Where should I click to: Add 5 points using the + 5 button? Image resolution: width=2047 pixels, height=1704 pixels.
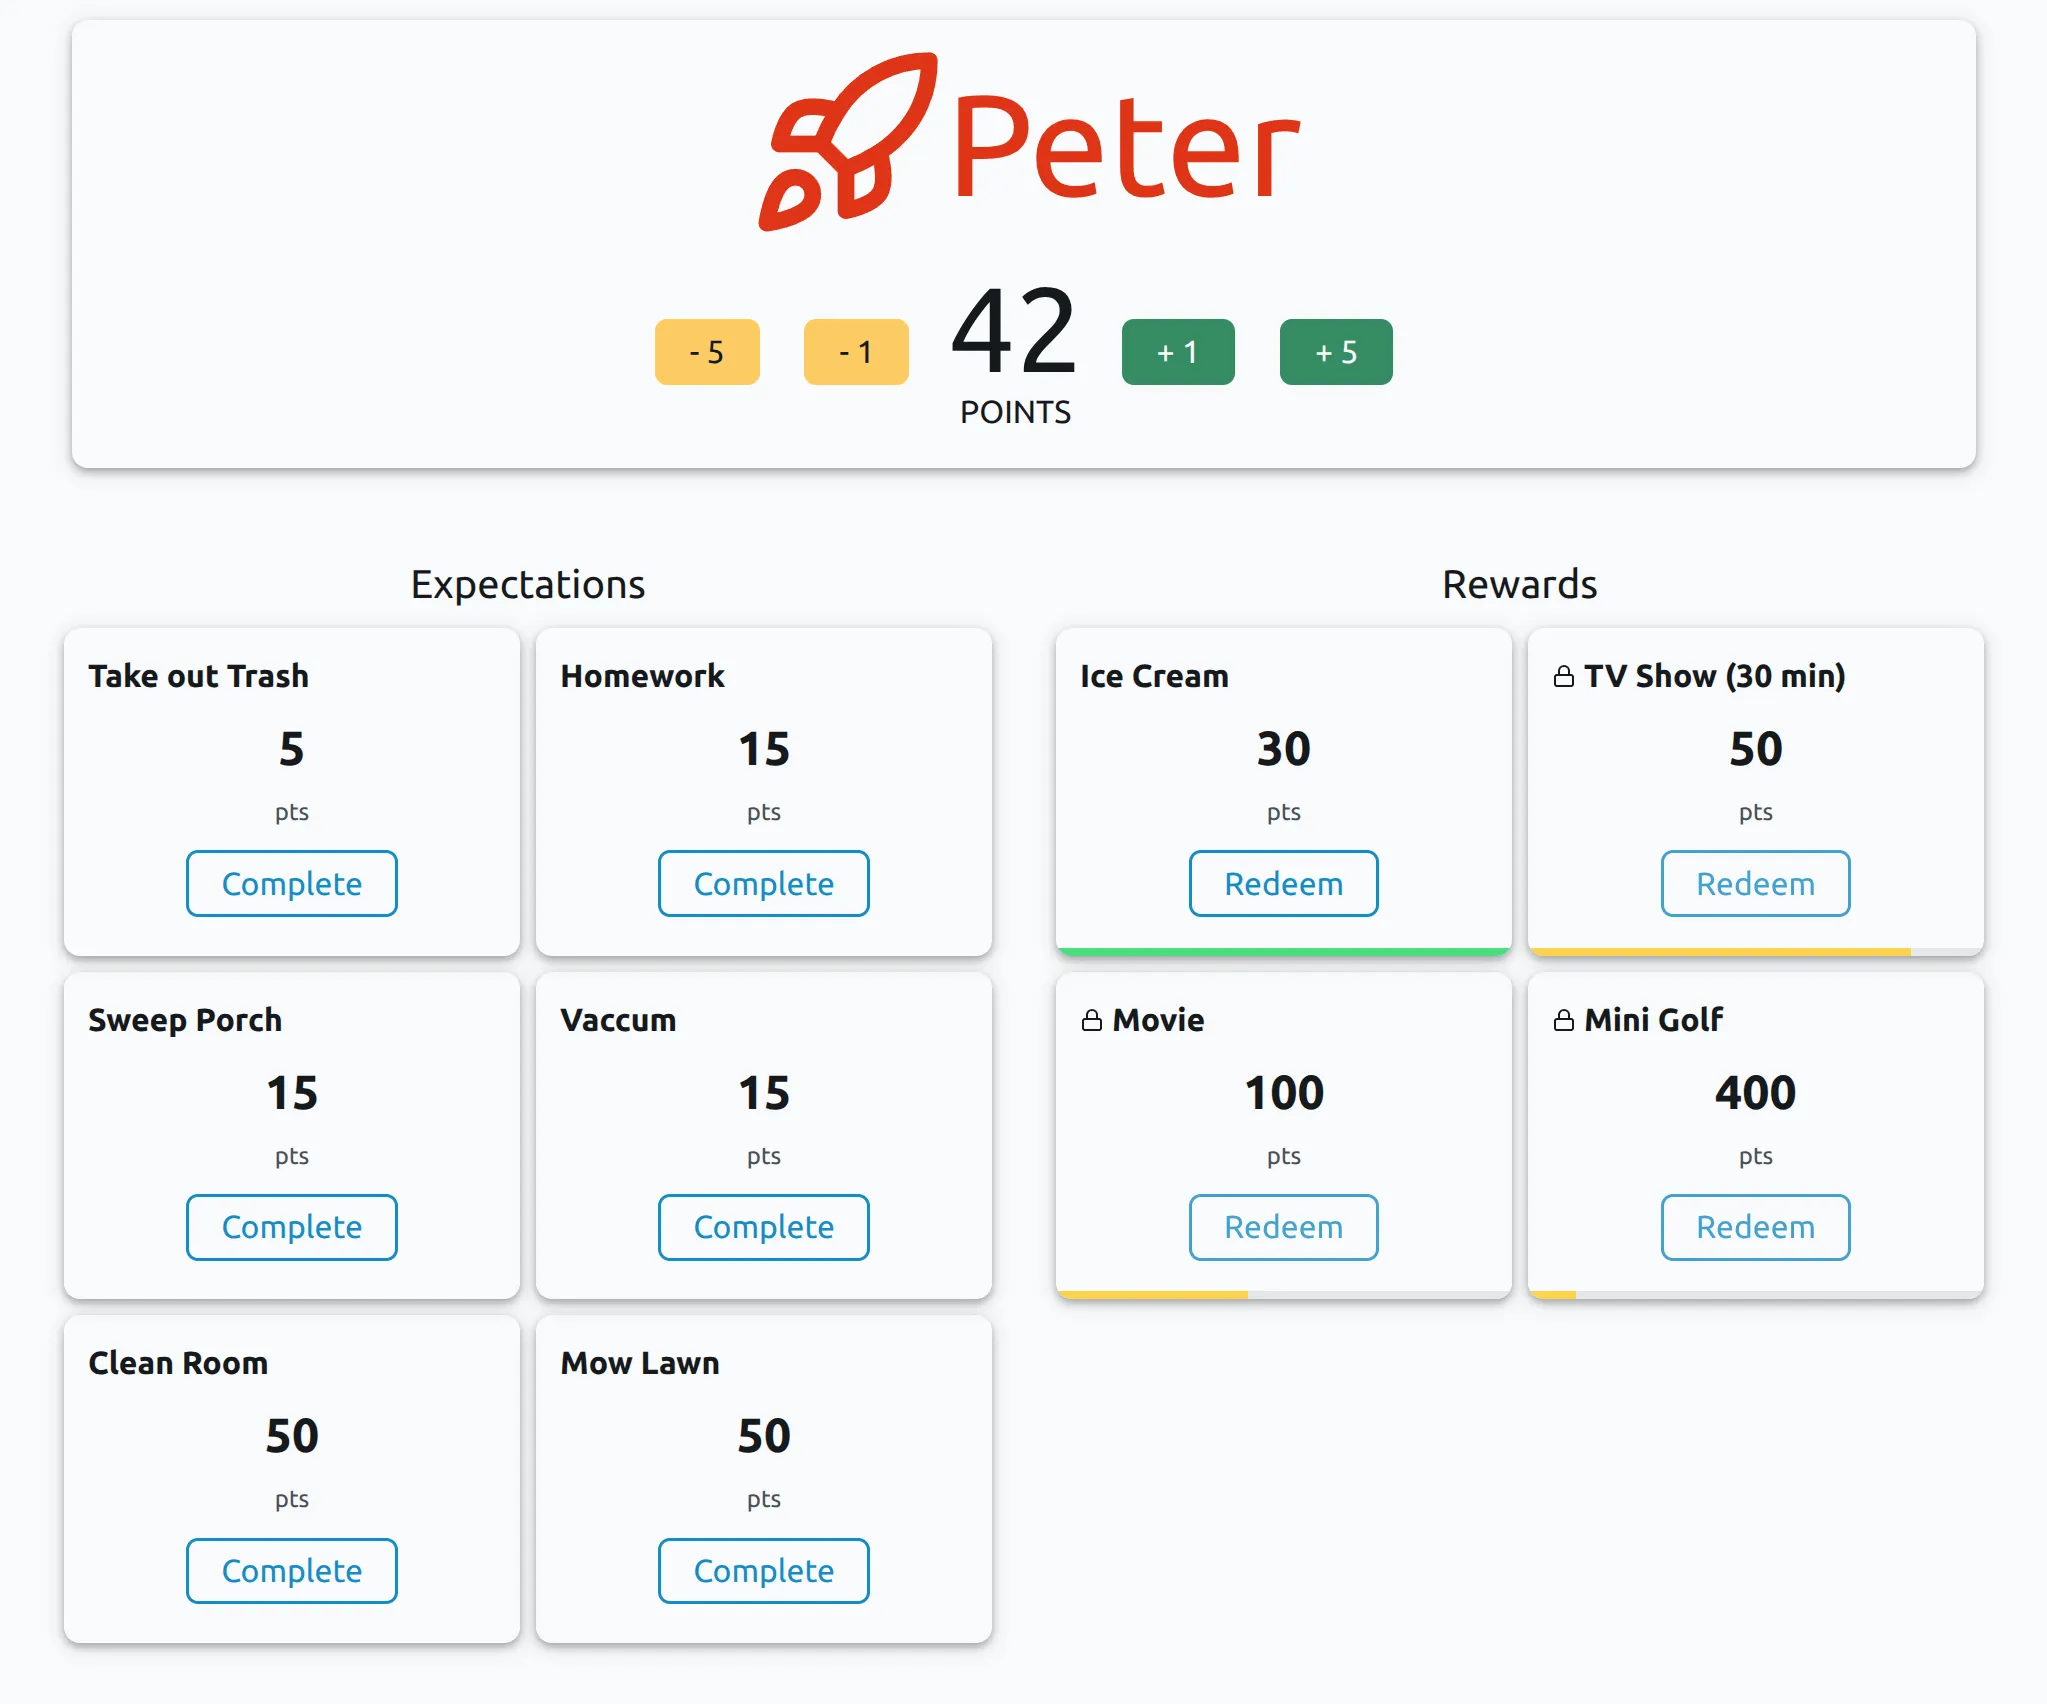click(x=1335, y=351)
